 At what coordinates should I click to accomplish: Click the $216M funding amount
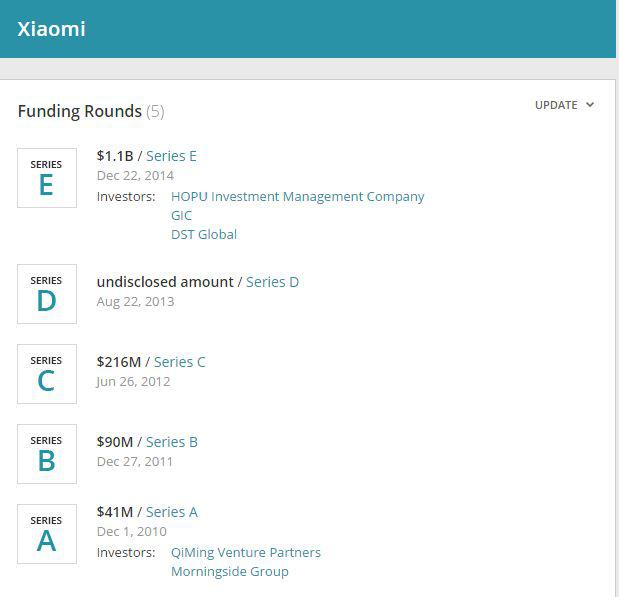click(x=118, y=362)
